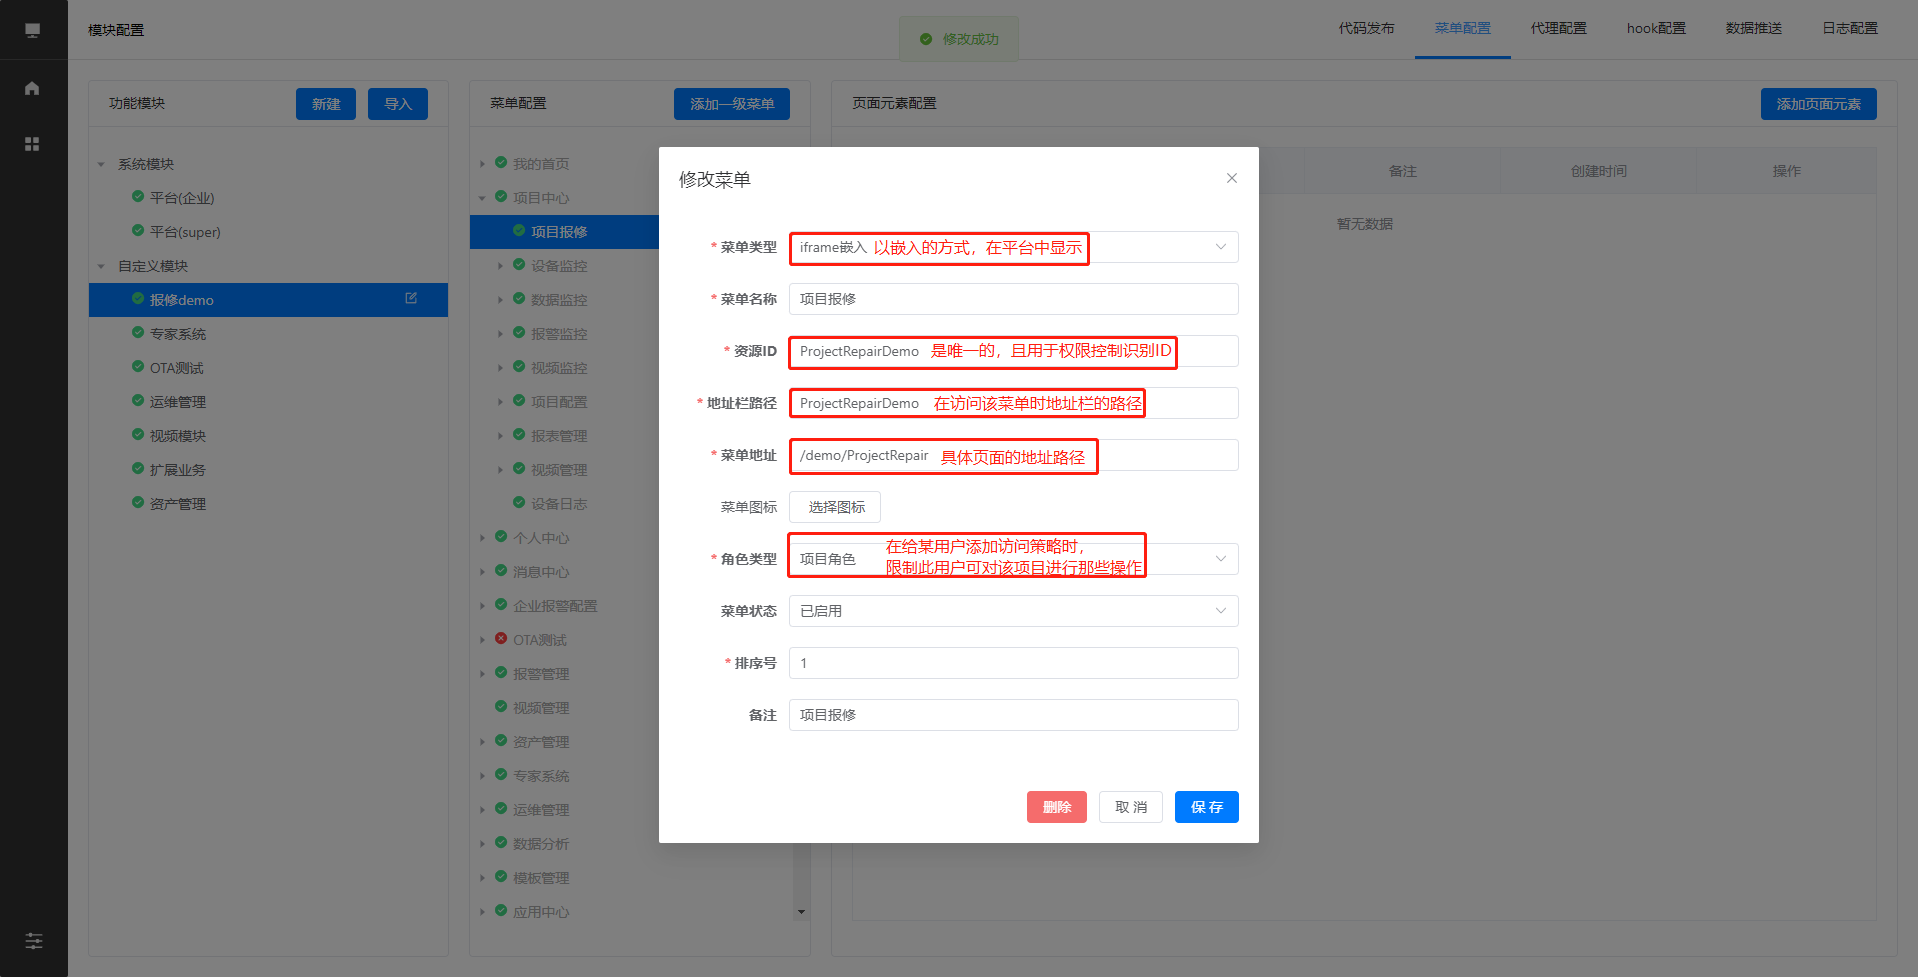Open the 菜单状态 dropdown

tap(1013, 611)
